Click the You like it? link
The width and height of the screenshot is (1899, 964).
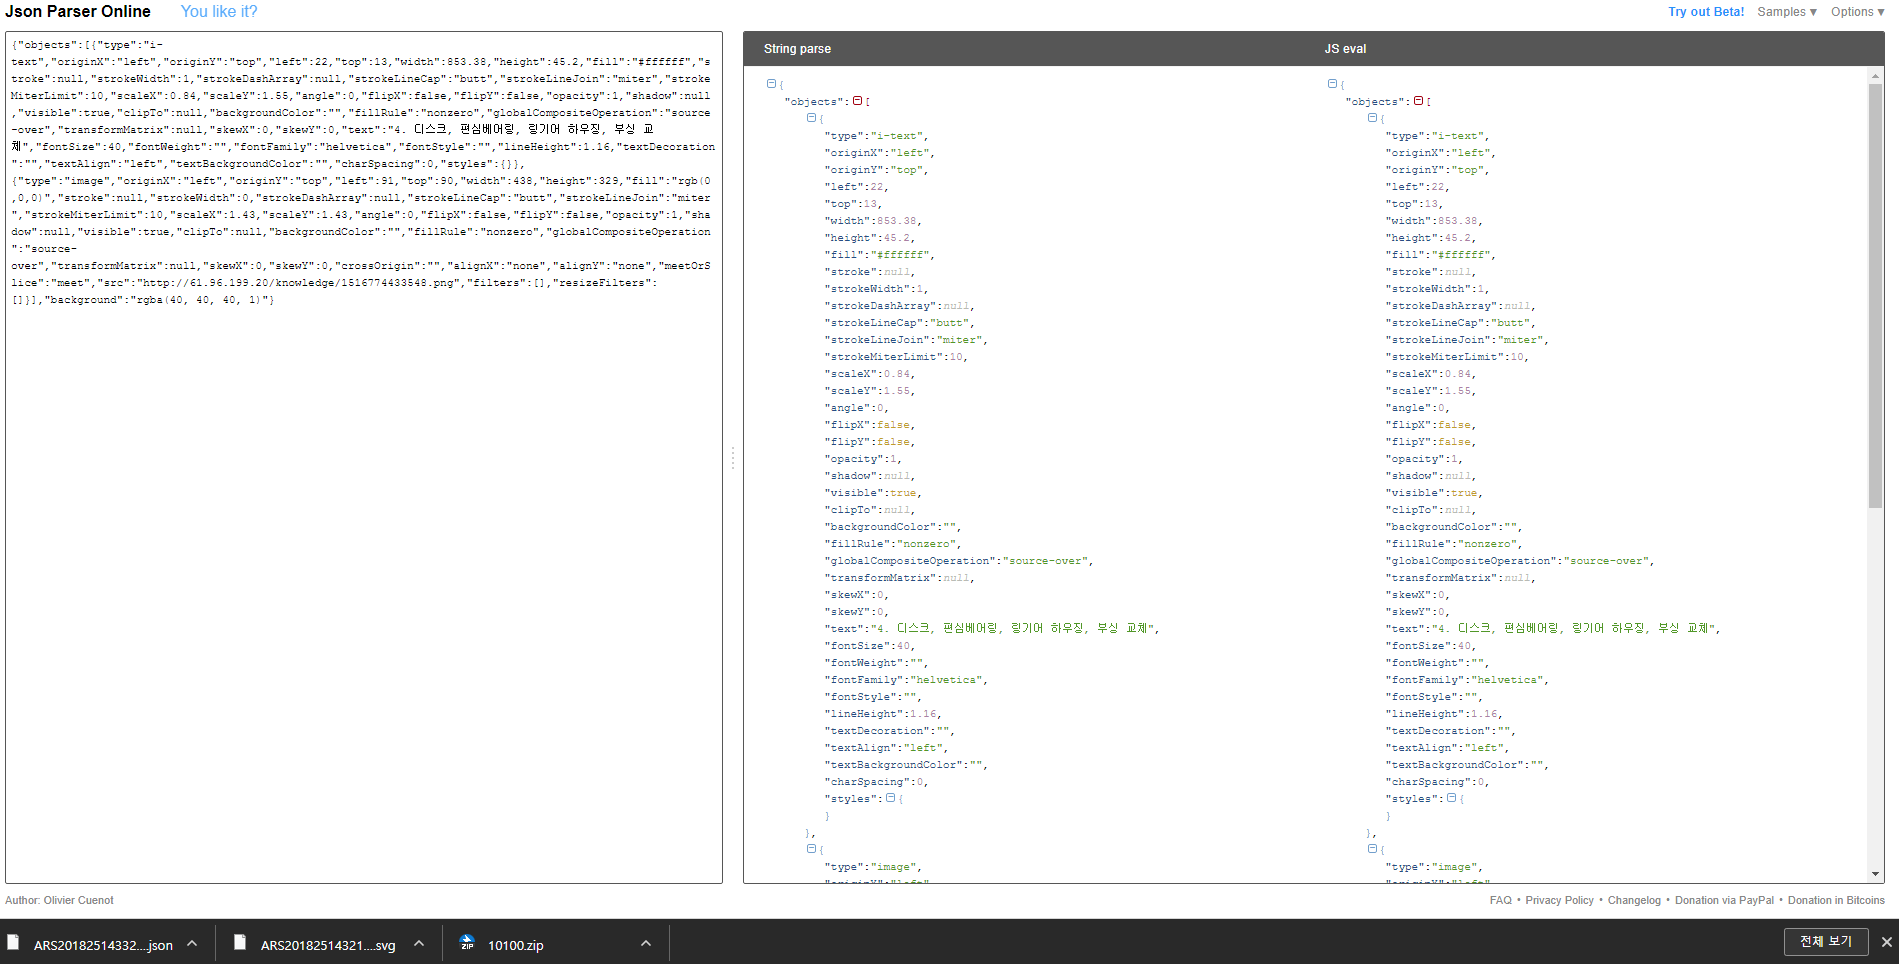click(219, 12)
